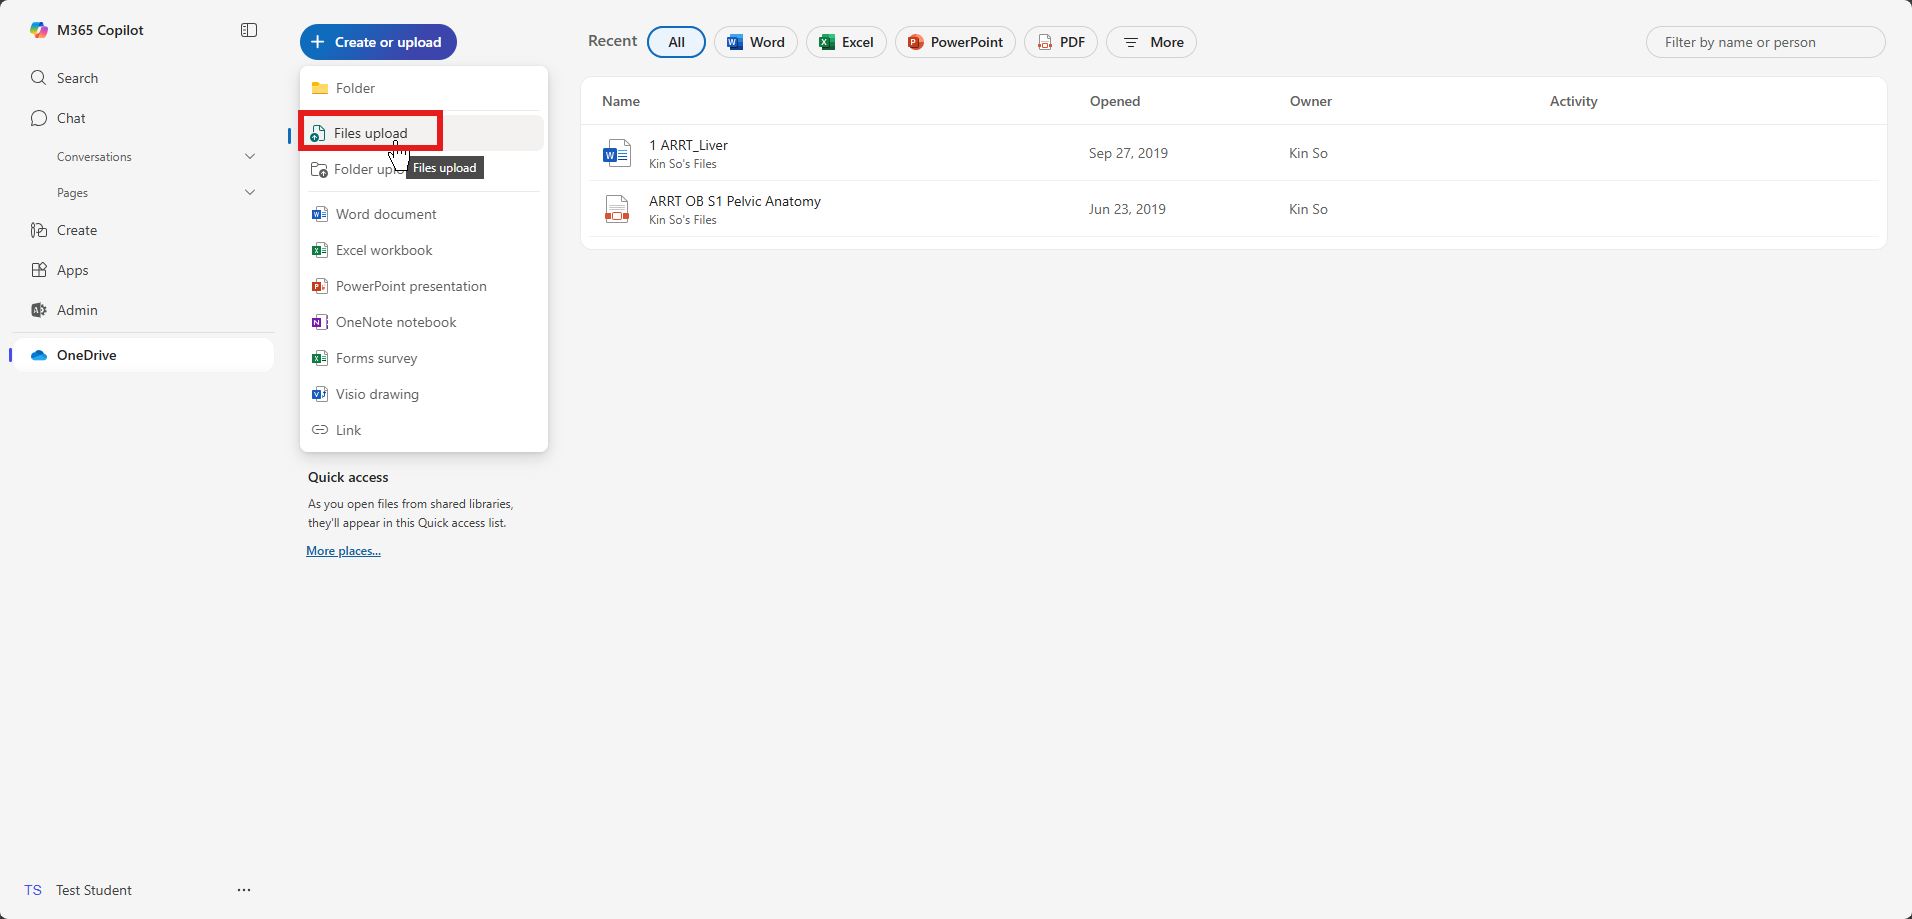Click the Create or upload button

tap(378, 42)
